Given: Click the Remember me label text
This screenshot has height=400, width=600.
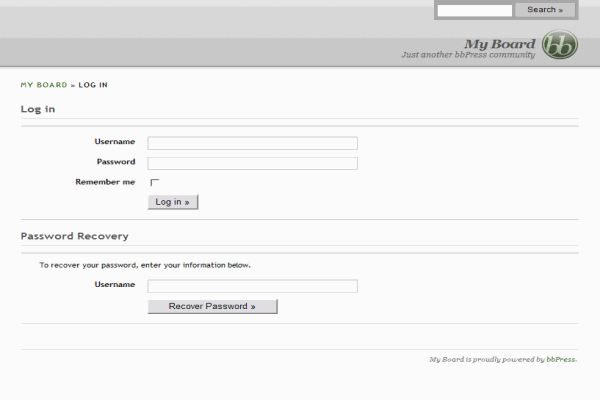Looking at the screenshot, I should (x=105, y=182).
